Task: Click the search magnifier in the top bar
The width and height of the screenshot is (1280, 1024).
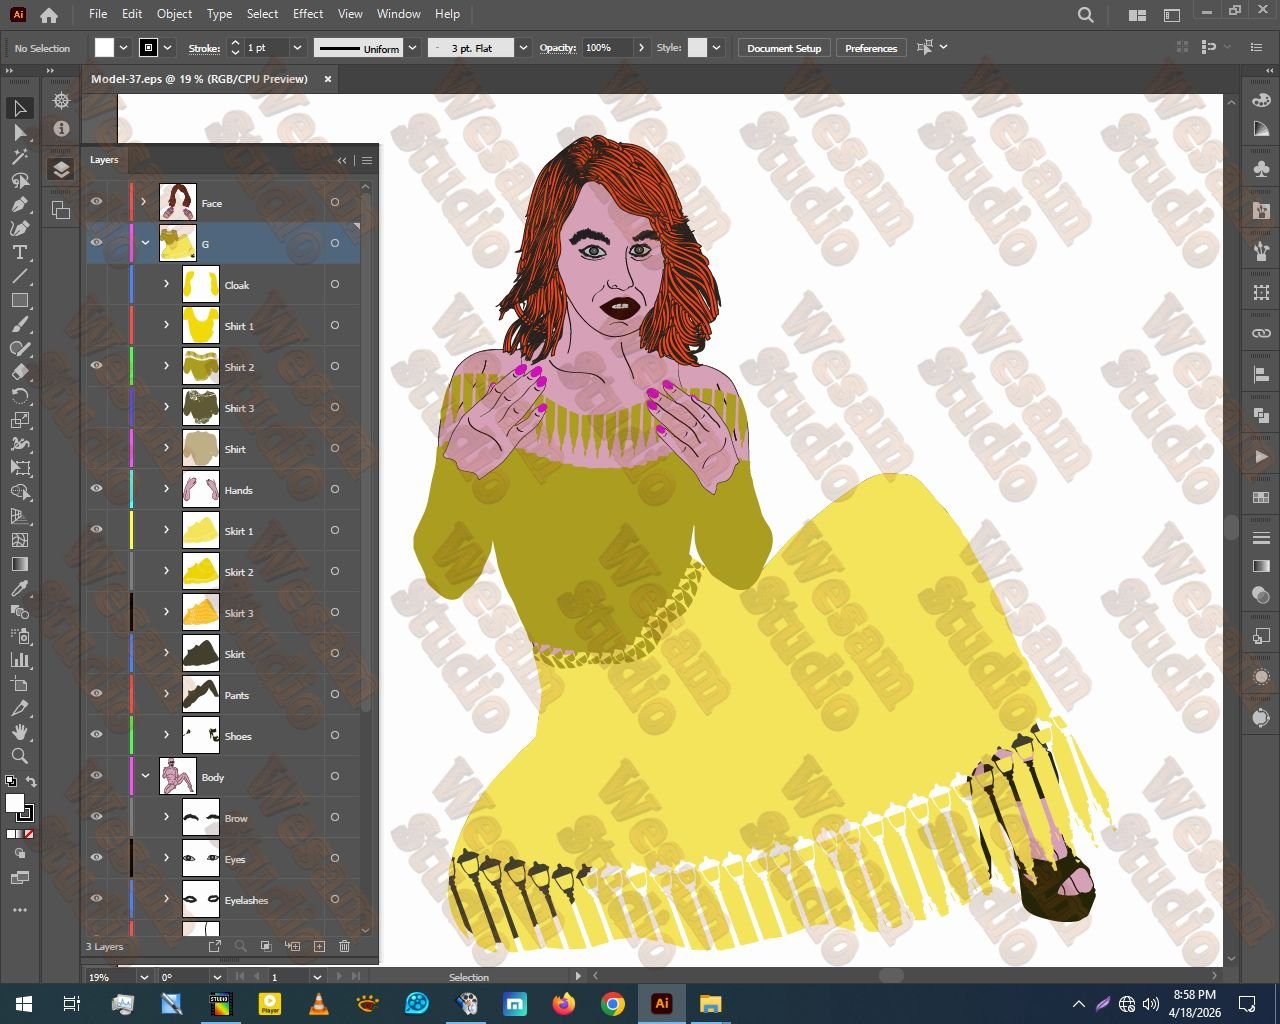Action: click(1086, 15)
